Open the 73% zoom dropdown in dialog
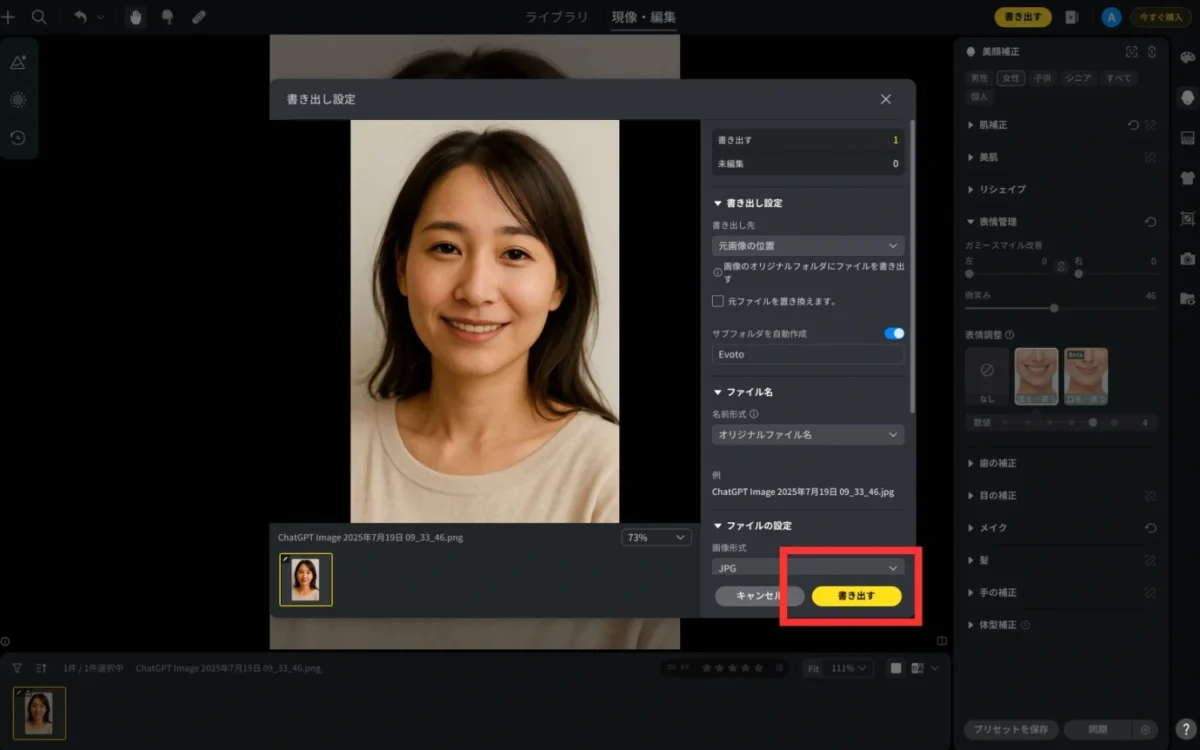 (656, 537)
